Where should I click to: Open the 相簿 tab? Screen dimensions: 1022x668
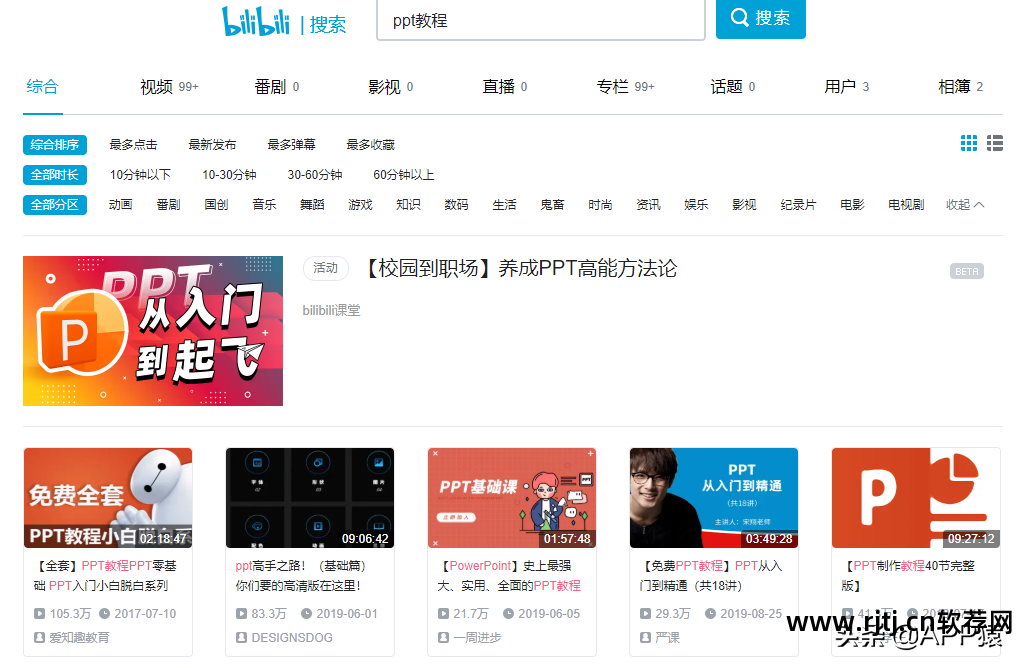[x=961, y=87]
